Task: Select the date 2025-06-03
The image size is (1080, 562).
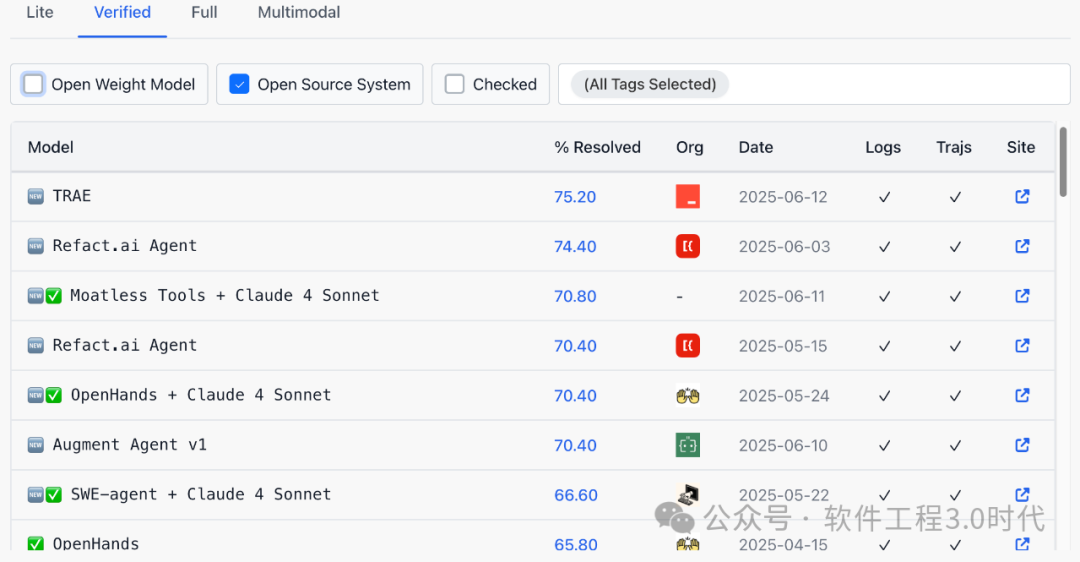Action: pos(785,247)
